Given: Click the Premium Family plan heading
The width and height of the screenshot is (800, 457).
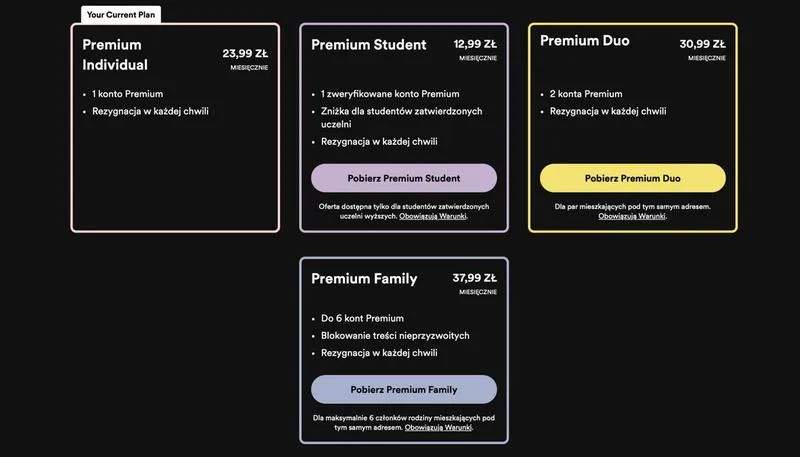Looking at the screenshot, I should click(364, 279).
